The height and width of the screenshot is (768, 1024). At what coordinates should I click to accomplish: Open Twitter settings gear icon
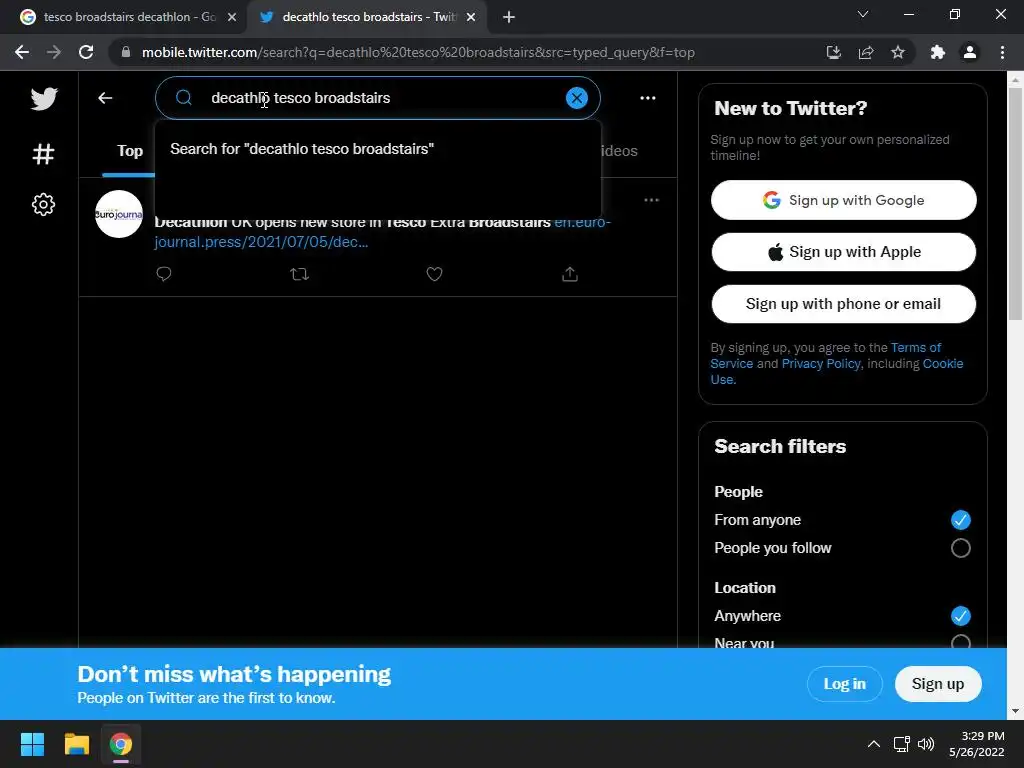pyautogui.click(x=43, y=204)
